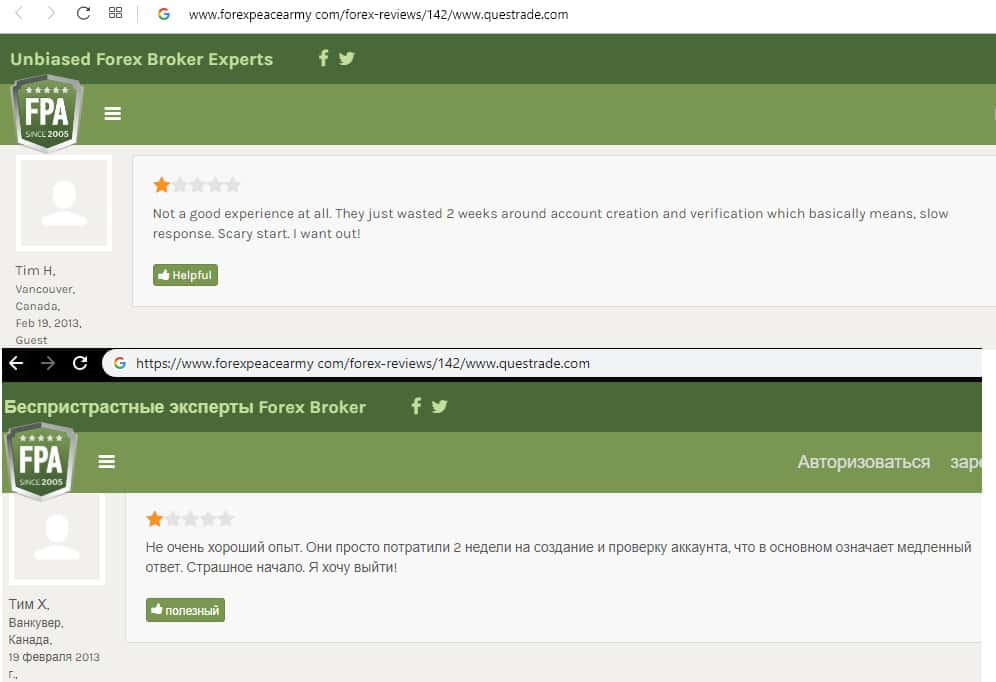
Task: Click the lower browser https URL field
Action: coord(542,363)
